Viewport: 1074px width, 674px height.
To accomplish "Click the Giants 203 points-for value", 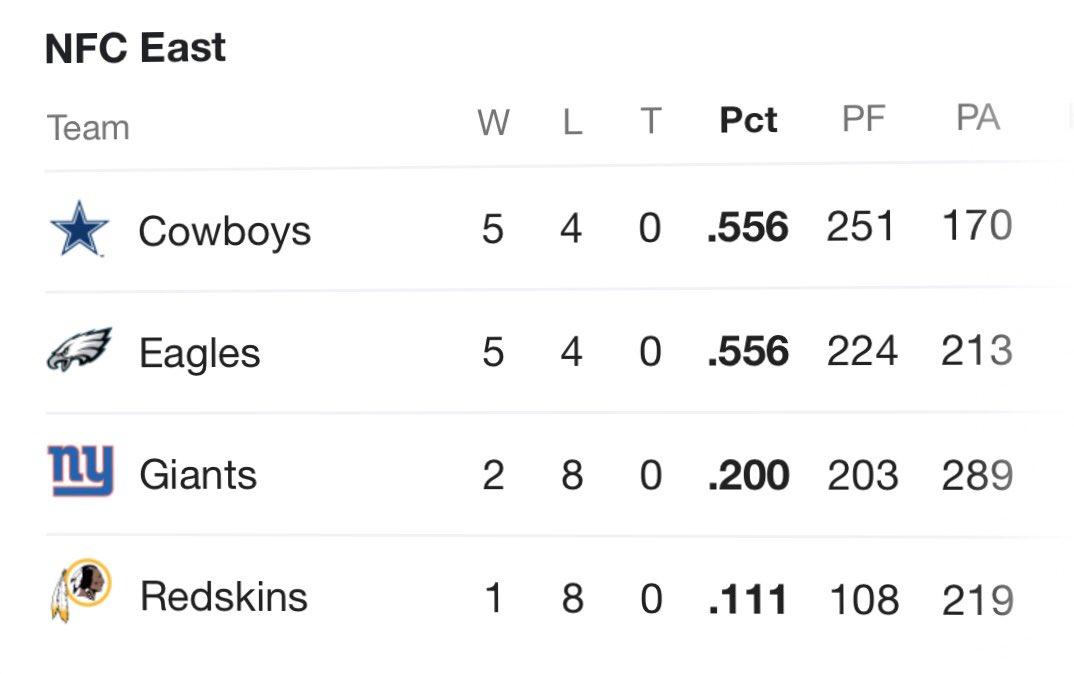I will [x=863, y=474].
